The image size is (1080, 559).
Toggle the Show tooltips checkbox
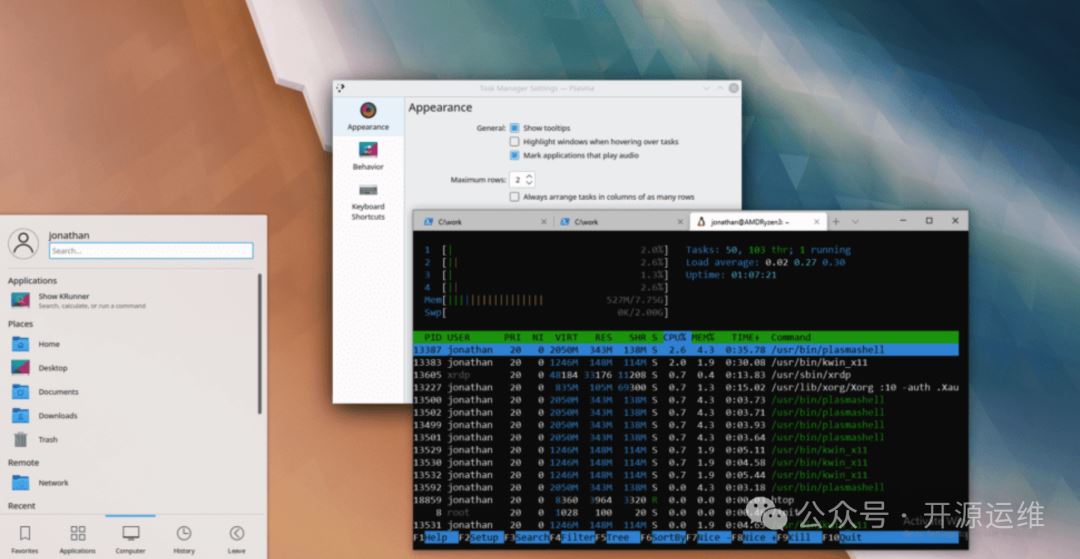(x=514, y=128)
